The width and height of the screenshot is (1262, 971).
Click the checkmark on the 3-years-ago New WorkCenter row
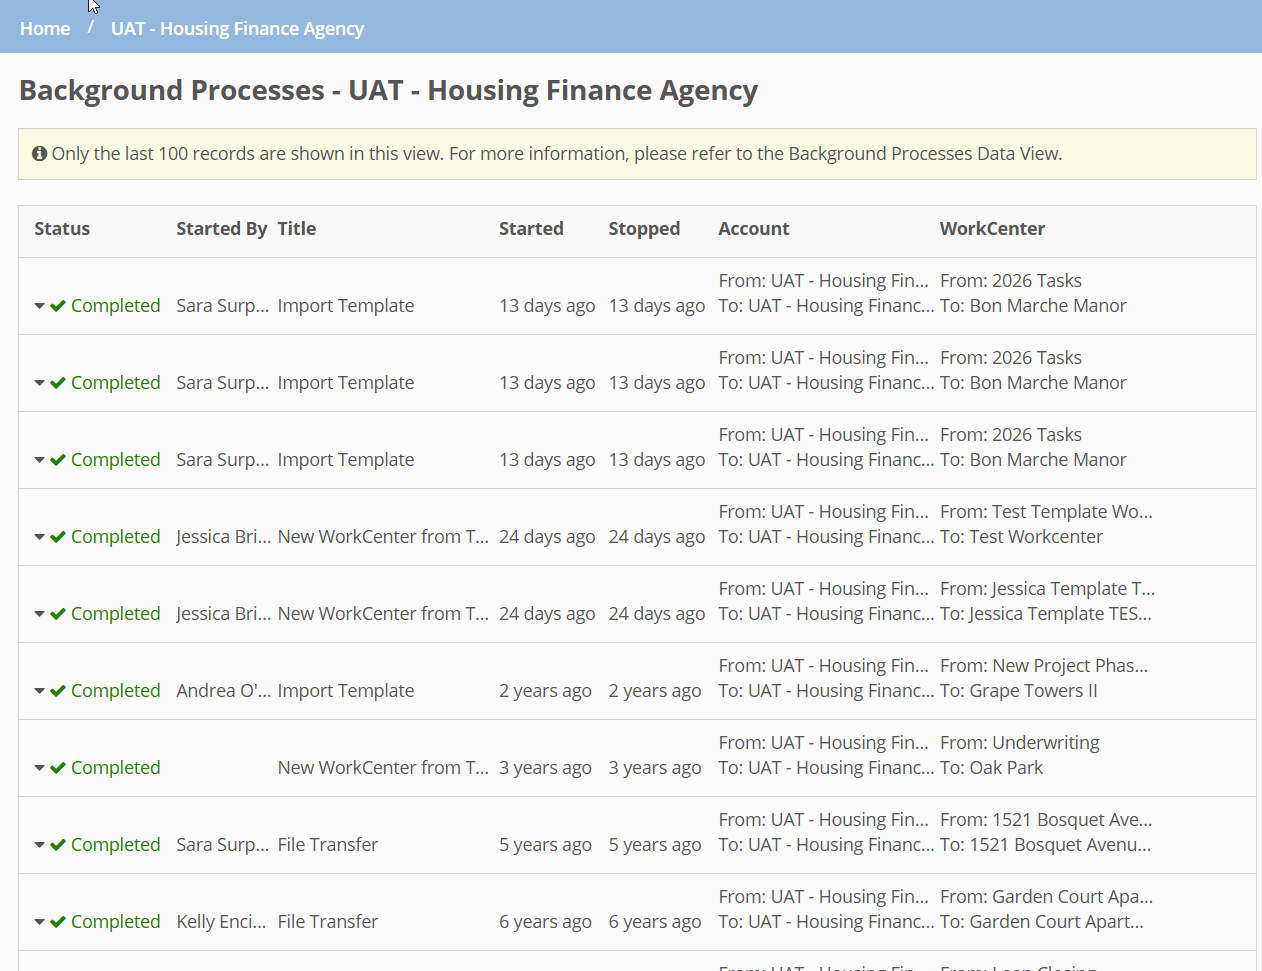pyautogui.click(x=58, y=768)
